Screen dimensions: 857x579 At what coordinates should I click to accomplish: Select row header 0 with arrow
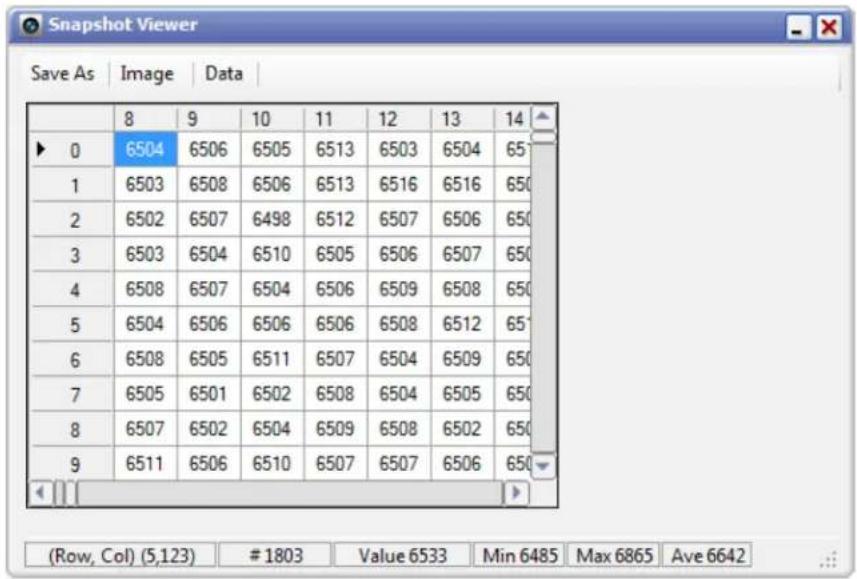pos(71,149)
